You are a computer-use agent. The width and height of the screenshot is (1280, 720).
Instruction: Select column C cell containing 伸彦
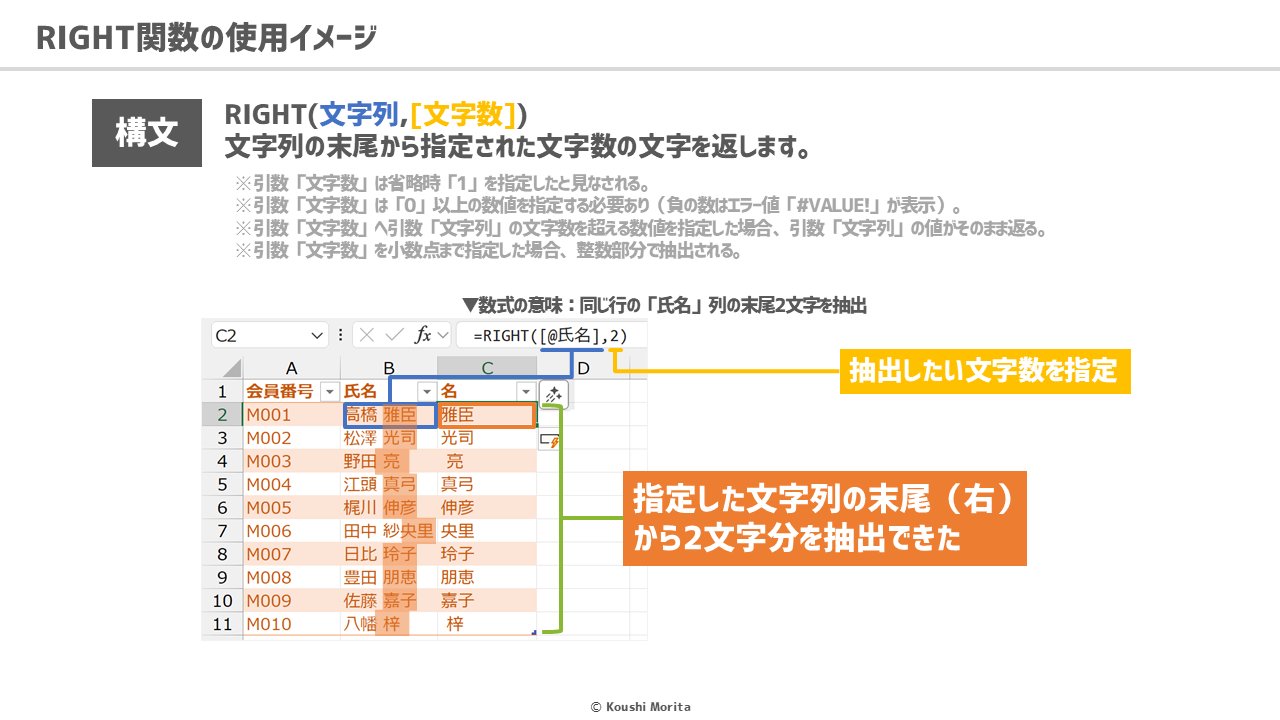pyautogui.click(x=487, y=508)
